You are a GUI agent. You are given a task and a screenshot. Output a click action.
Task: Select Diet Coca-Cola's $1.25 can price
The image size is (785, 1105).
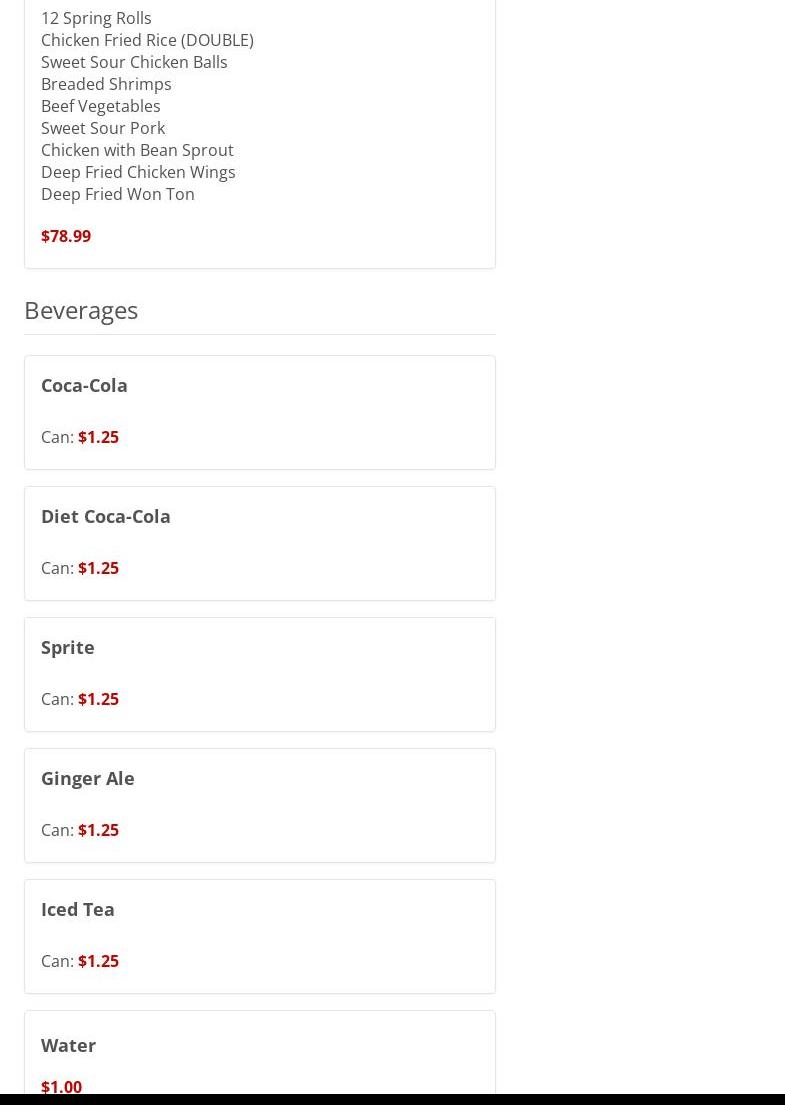(98, 568)
